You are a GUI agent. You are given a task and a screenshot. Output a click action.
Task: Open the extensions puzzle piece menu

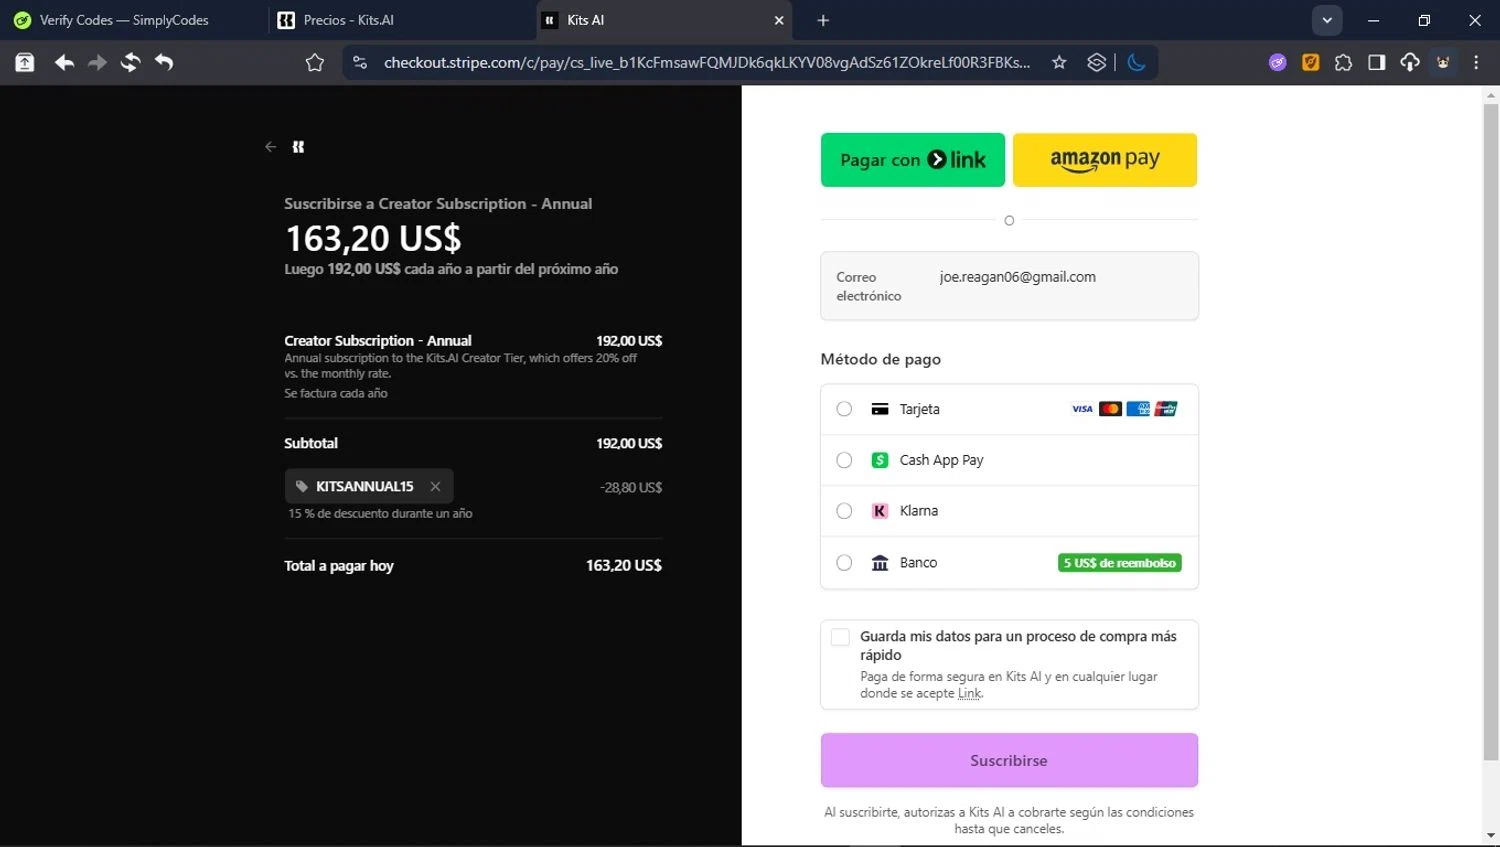click(1344, 63)
